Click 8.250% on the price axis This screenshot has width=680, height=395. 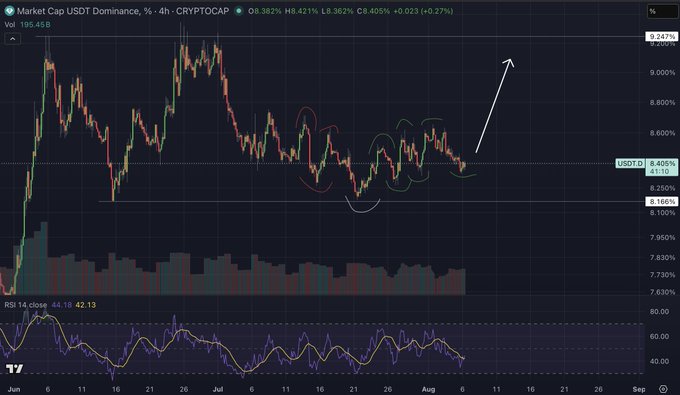pos(662,188)
